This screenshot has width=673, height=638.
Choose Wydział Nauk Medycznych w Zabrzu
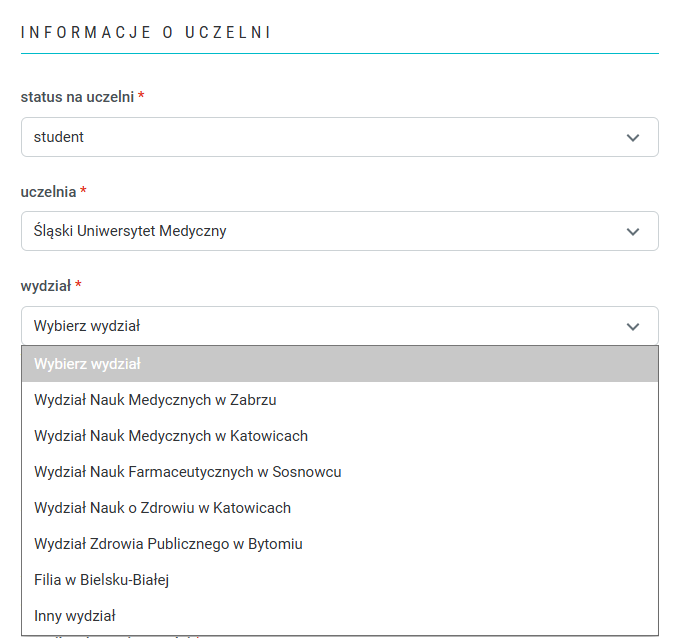click(155, 400)
